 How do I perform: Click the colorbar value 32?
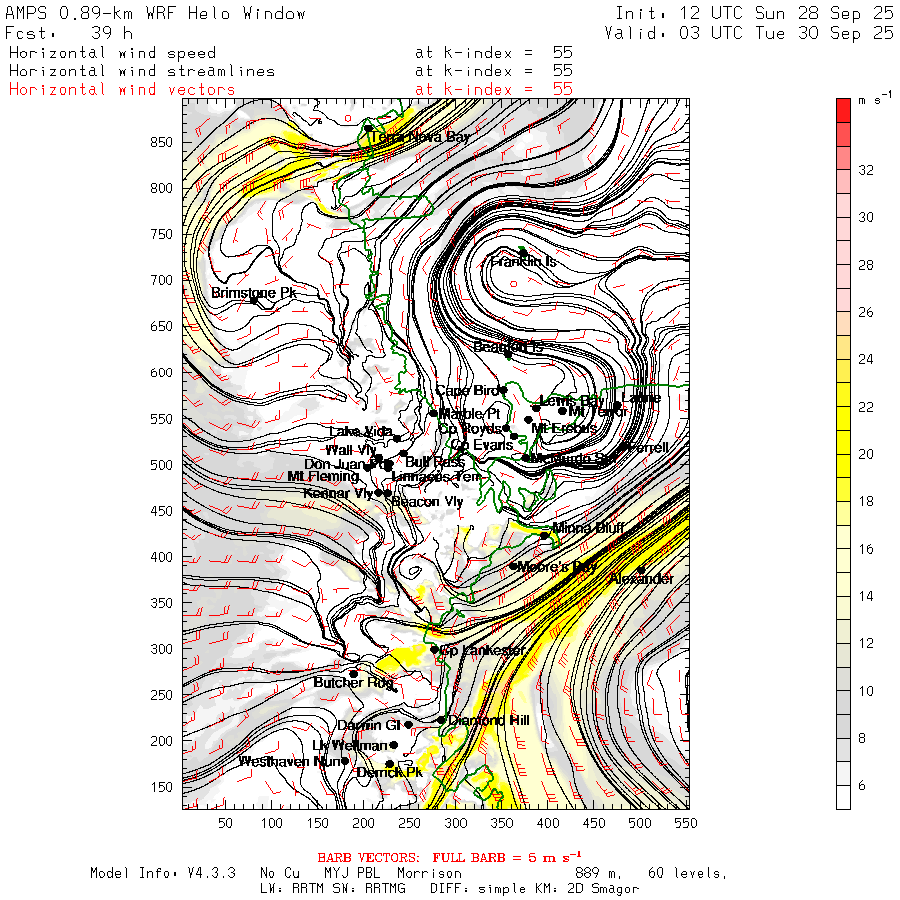866,170
